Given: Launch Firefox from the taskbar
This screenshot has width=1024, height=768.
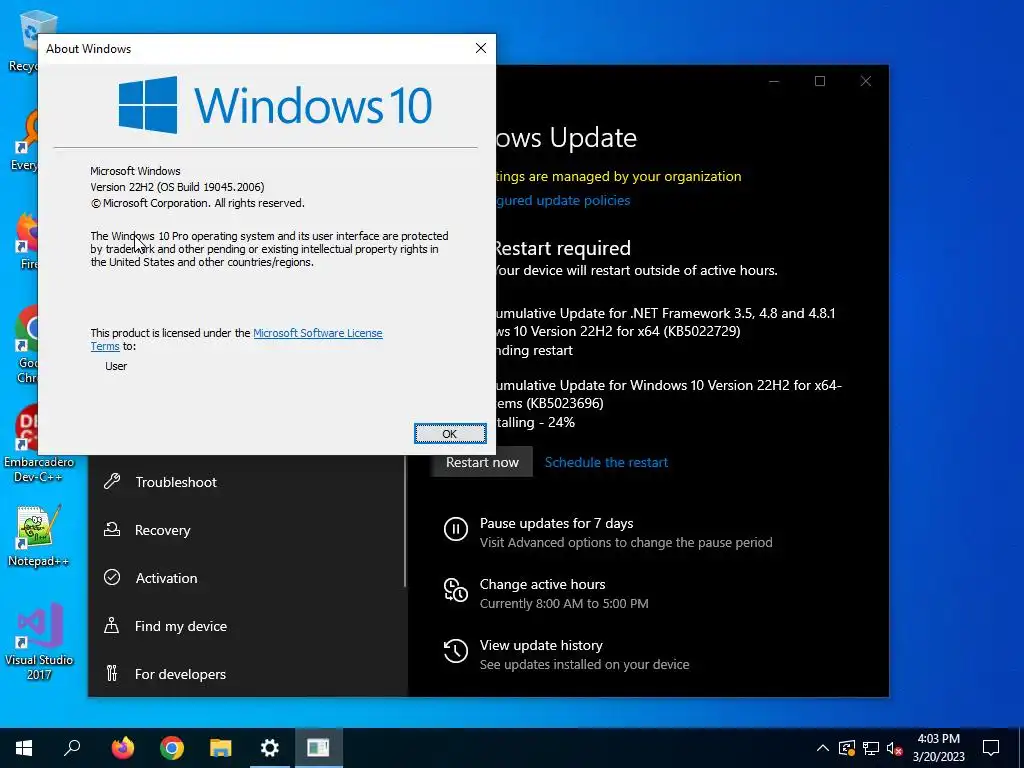Looking at the screenshot, I should (122, 747).
